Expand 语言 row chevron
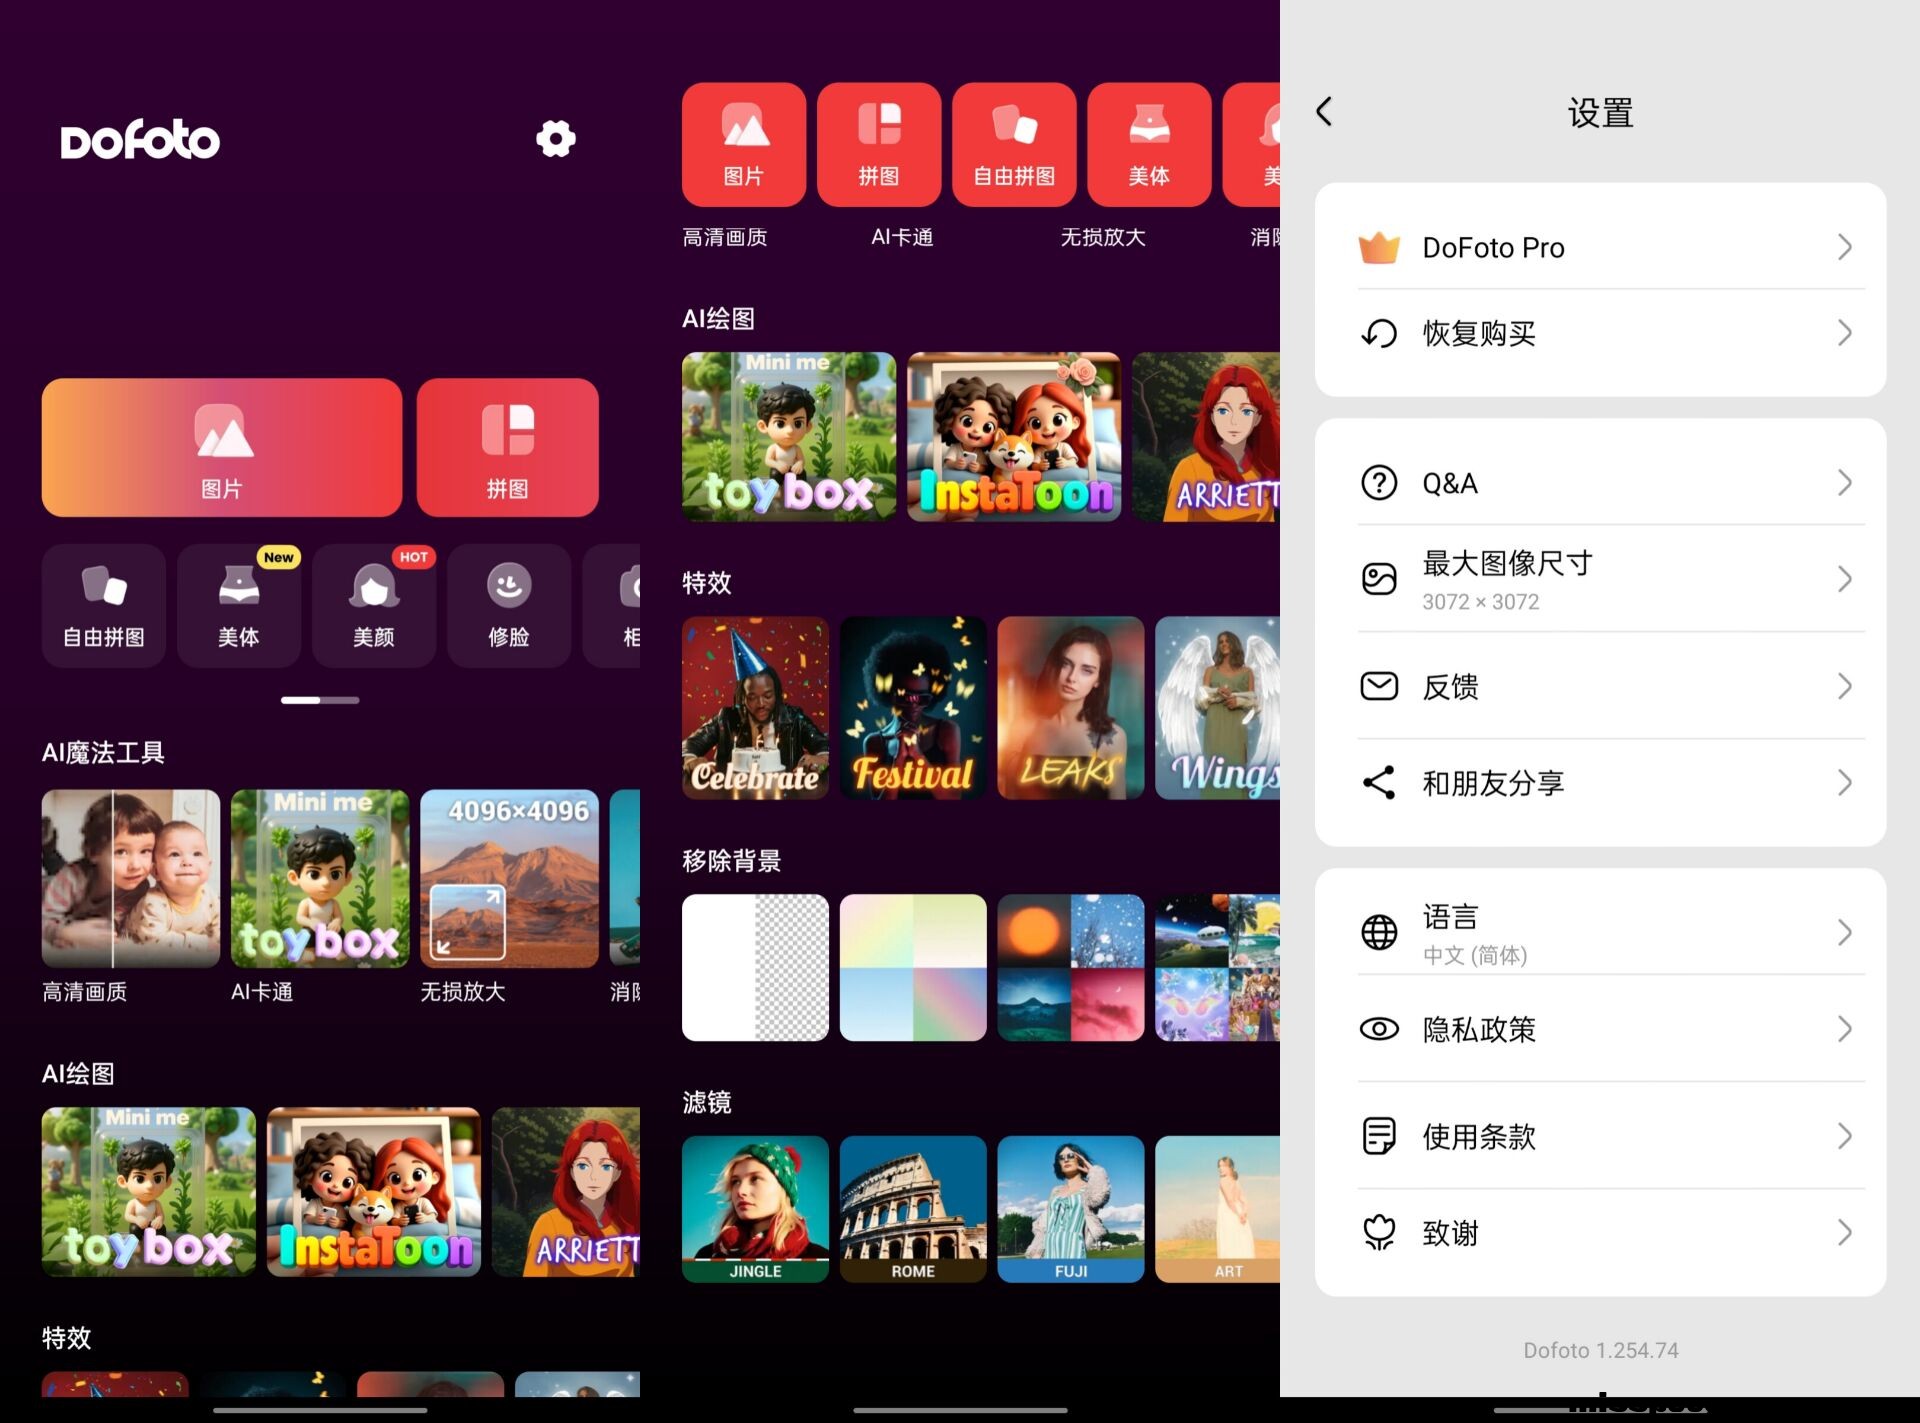Screen dimensions: 1920x1423 coord(1845,932)
